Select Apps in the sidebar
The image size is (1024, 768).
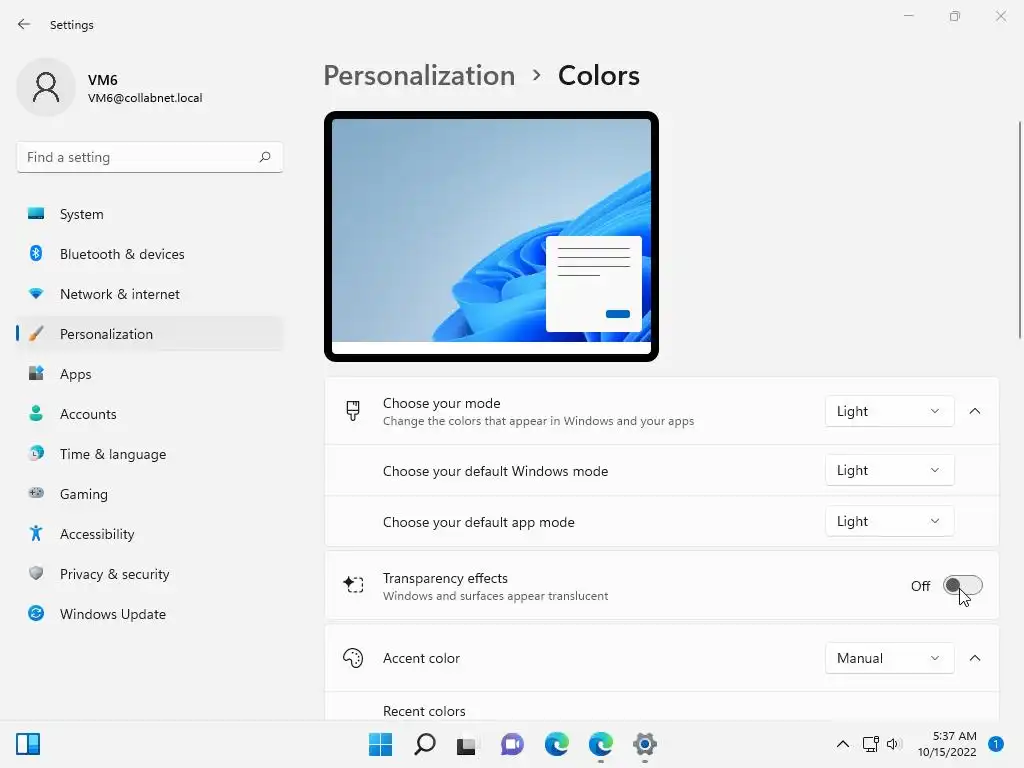[x=150, y=374]
